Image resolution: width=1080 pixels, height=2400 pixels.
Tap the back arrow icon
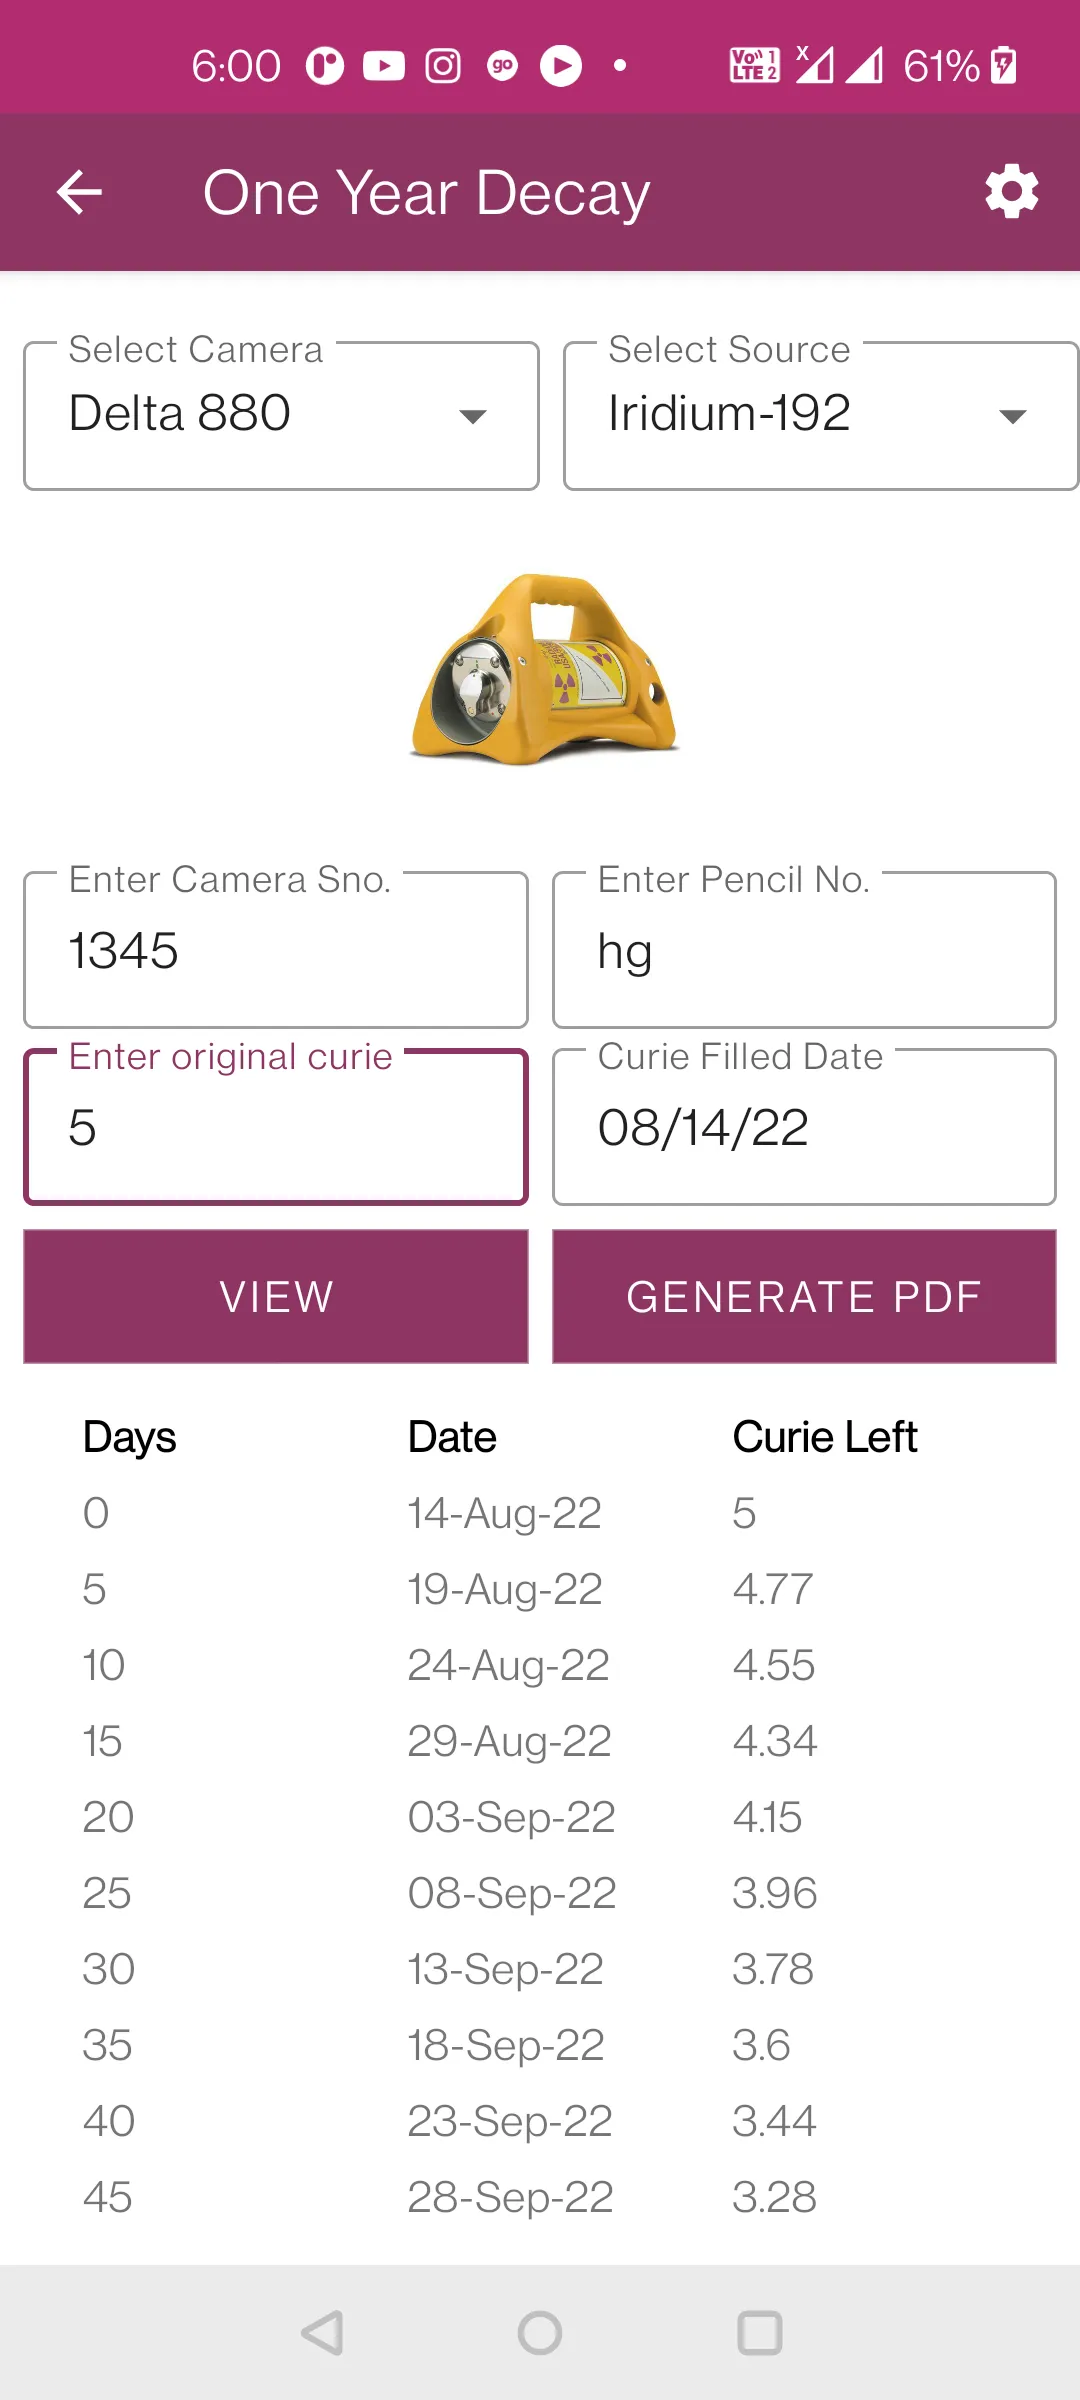(80, 192)
